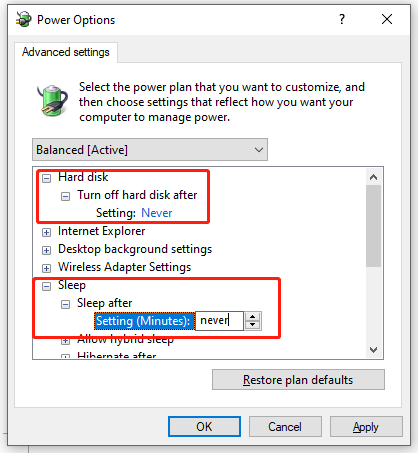Open the Balanced [Active] power plan dropdown
418x453 pixels.
tap(150, 150)
